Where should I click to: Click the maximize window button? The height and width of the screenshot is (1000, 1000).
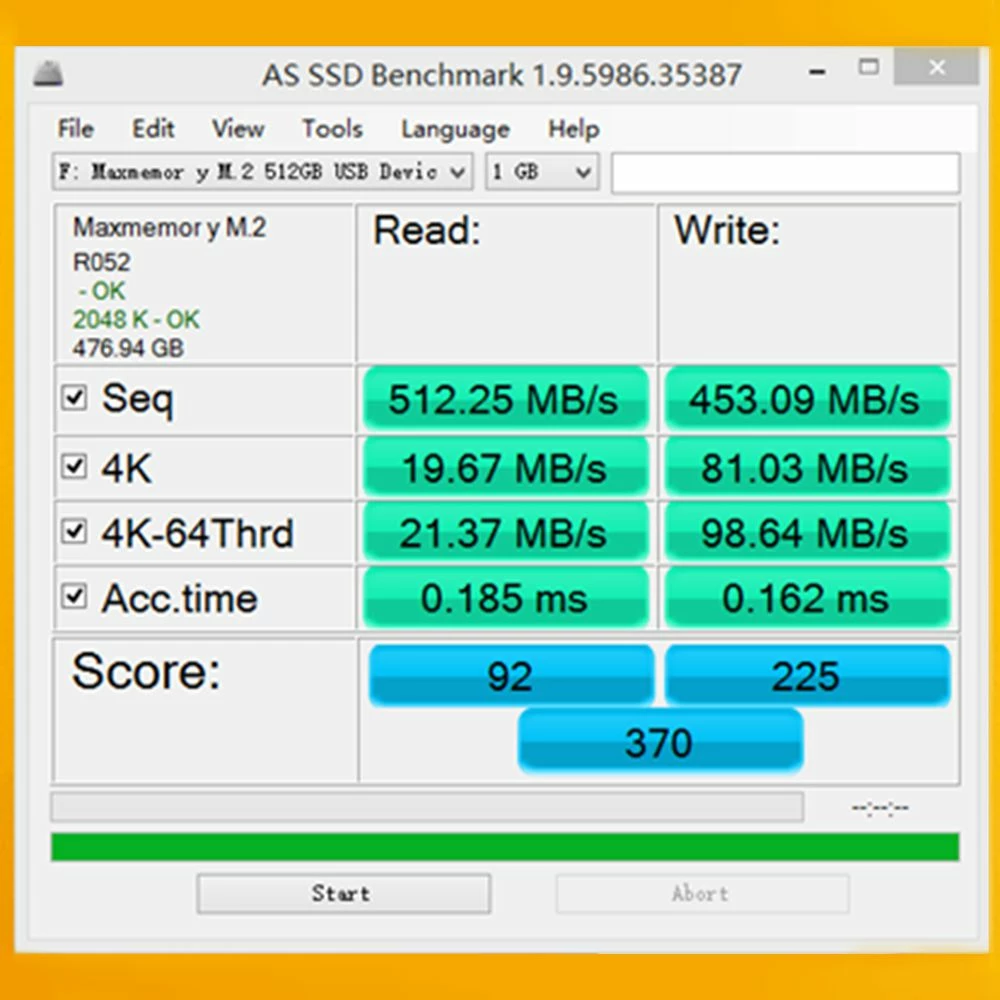(x=869, y=68)
